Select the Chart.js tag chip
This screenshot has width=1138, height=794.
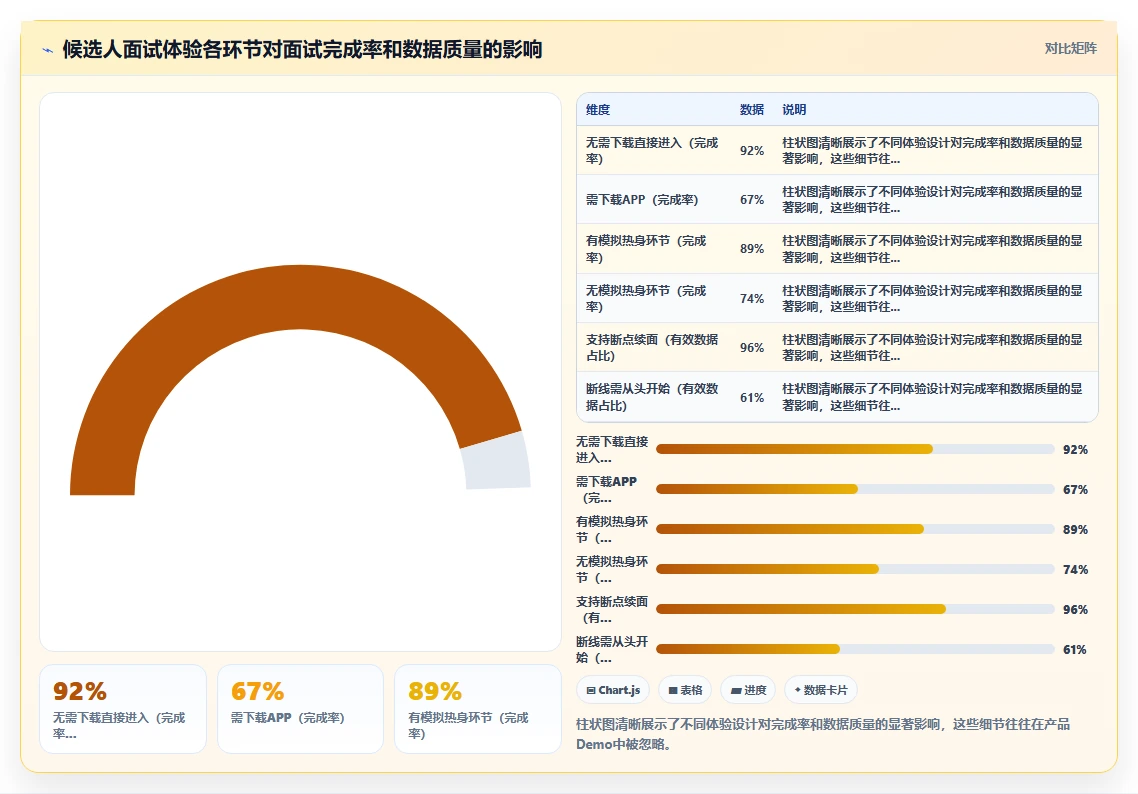pos(613,689)
